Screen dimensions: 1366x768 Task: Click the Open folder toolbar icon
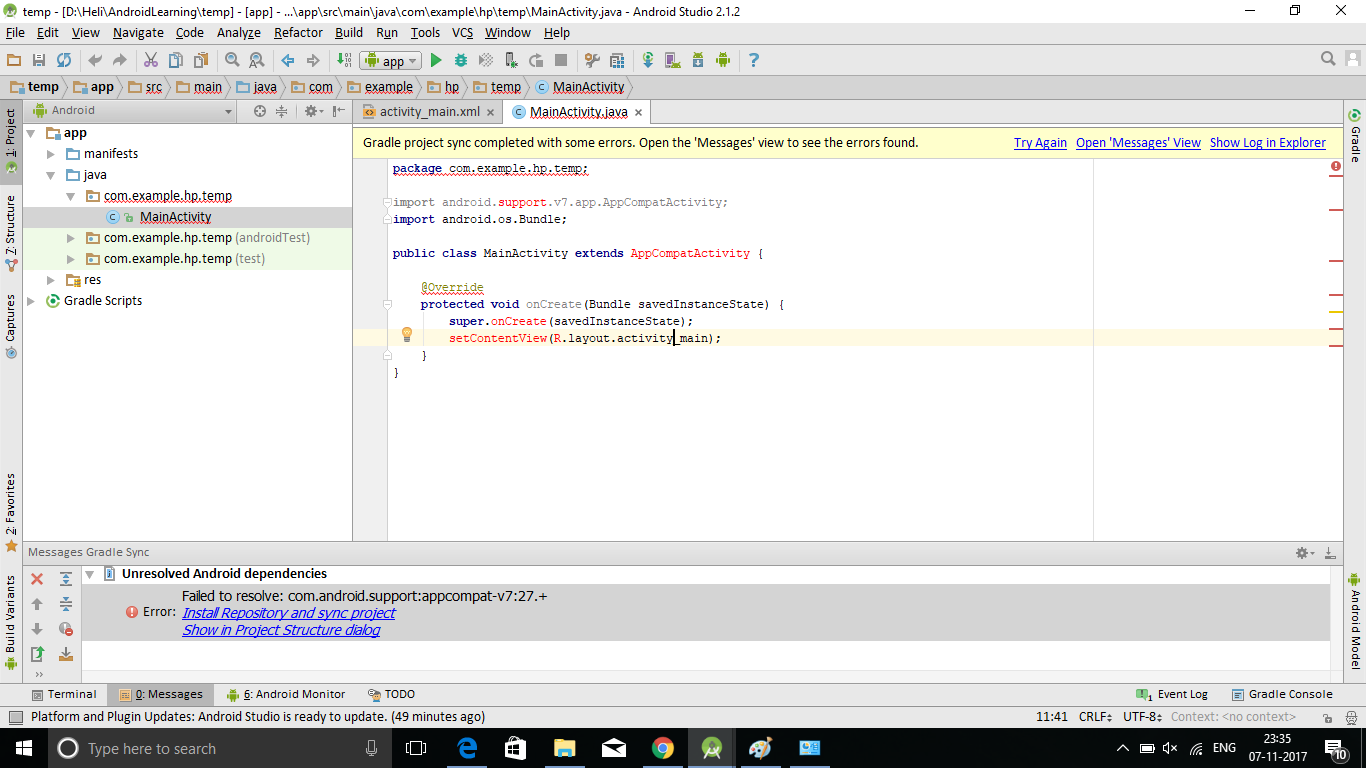pos(14,60)
